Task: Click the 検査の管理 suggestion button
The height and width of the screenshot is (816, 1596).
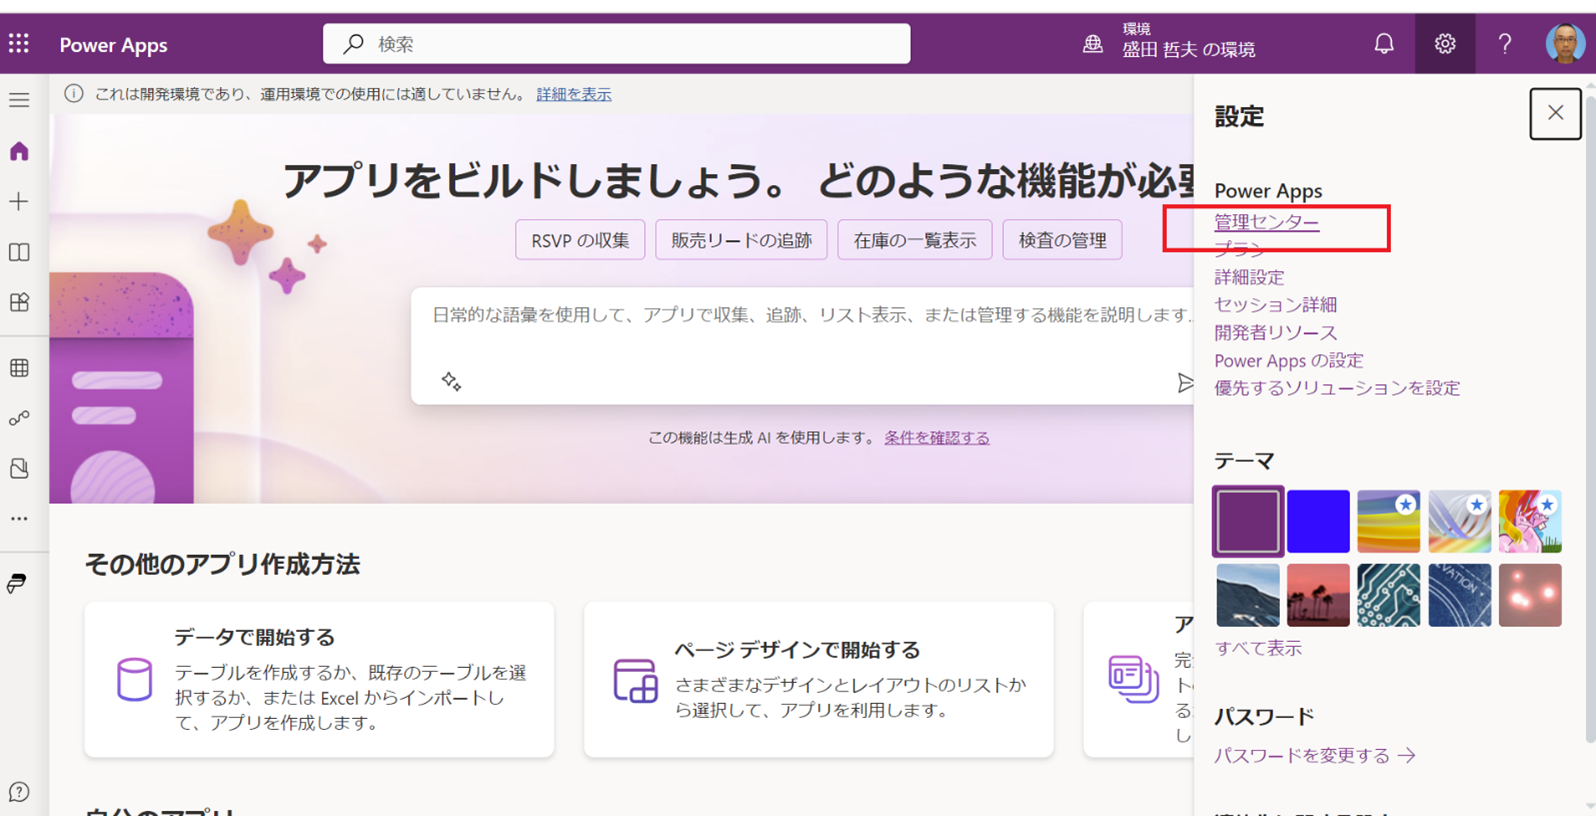Action: 1062,240
